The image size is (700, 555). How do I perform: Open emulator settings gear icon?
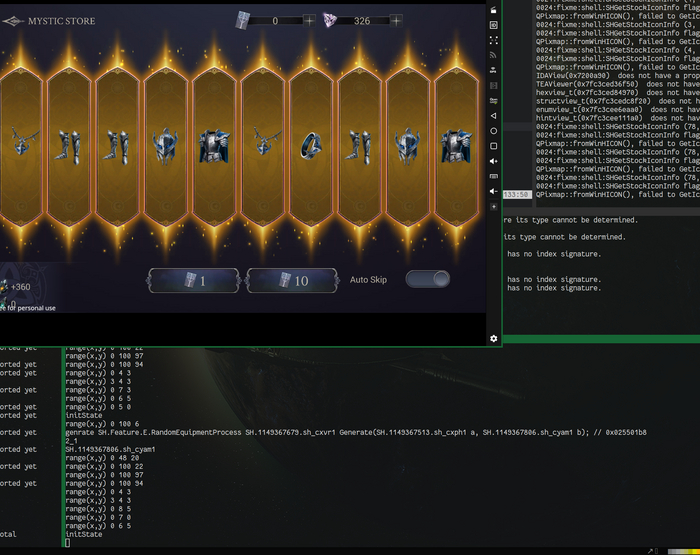tap(493, 339)
